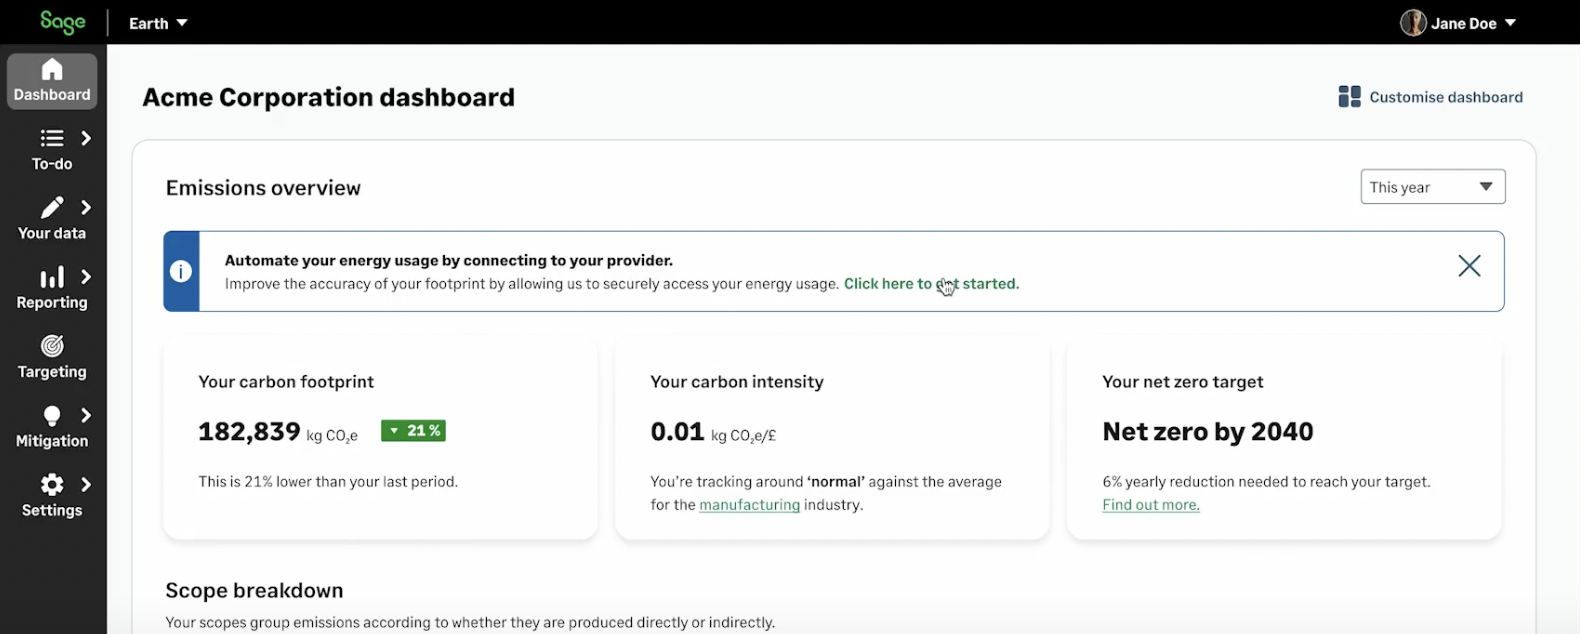This screenshot has width=1580, height=634.
Task: Open the manufacturing industry link
Action: (x=749, y=505)
